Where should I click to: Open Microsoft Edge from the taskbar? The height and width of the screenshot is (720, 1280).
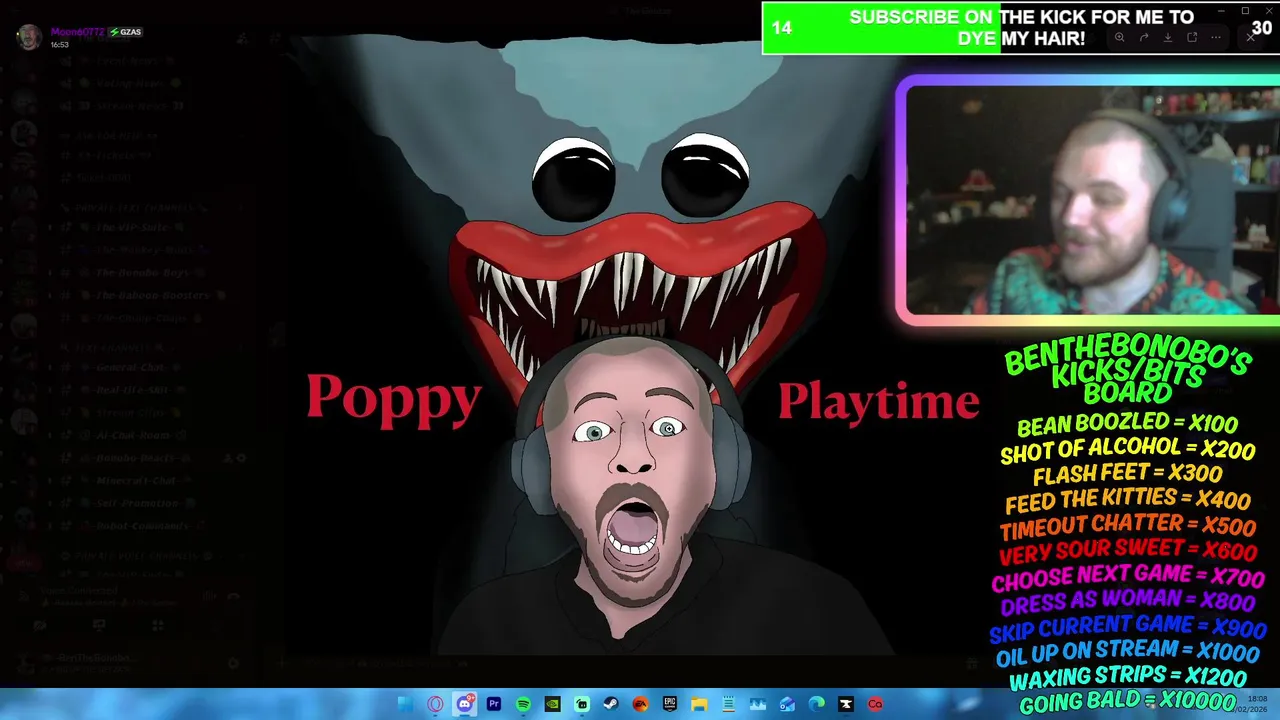tap(816, 704)
